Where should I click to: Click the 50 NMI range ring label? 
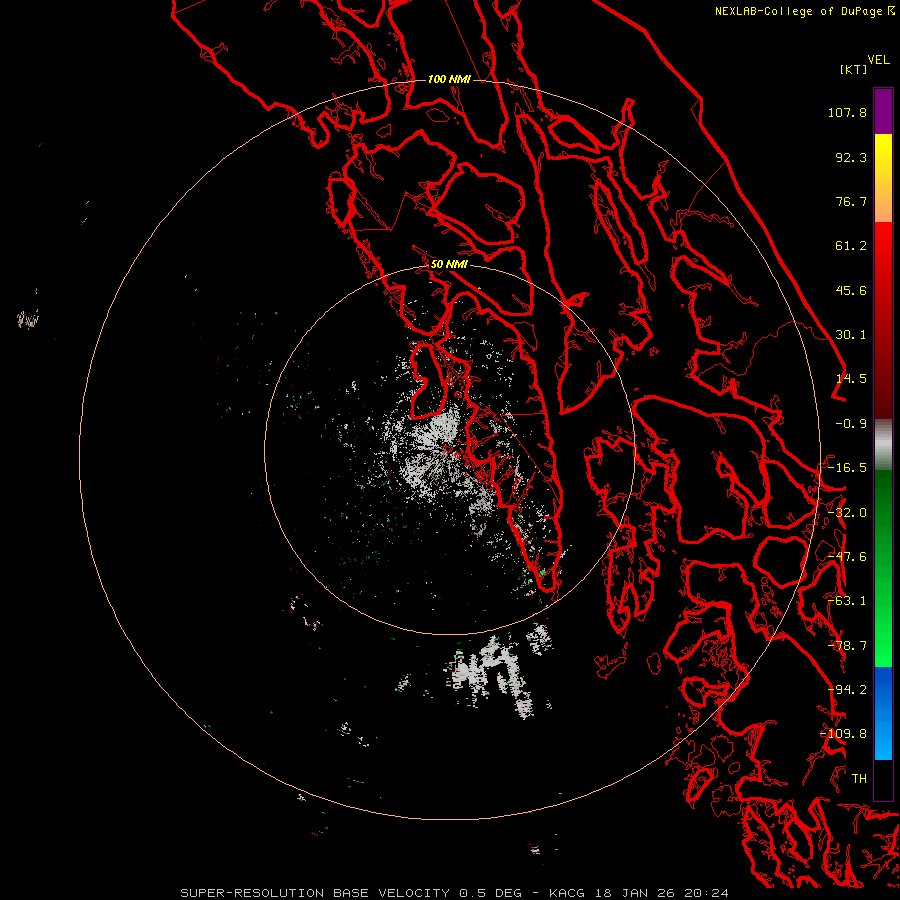[449, 265]
